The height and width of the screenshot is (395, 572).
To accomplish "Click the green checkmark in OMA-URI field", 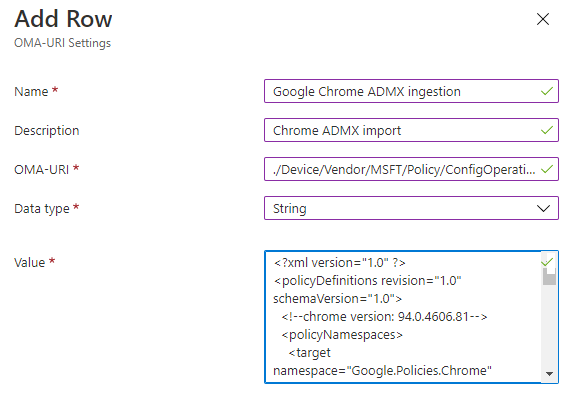I will point(547,169).
